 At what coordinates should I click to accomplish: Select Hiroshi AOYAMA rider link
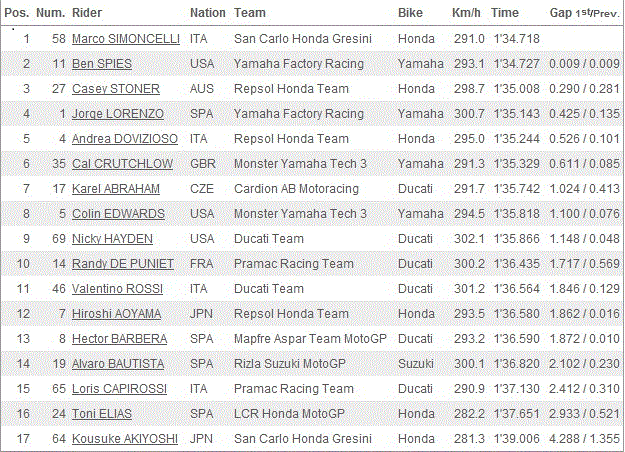(x=116, y=314)
